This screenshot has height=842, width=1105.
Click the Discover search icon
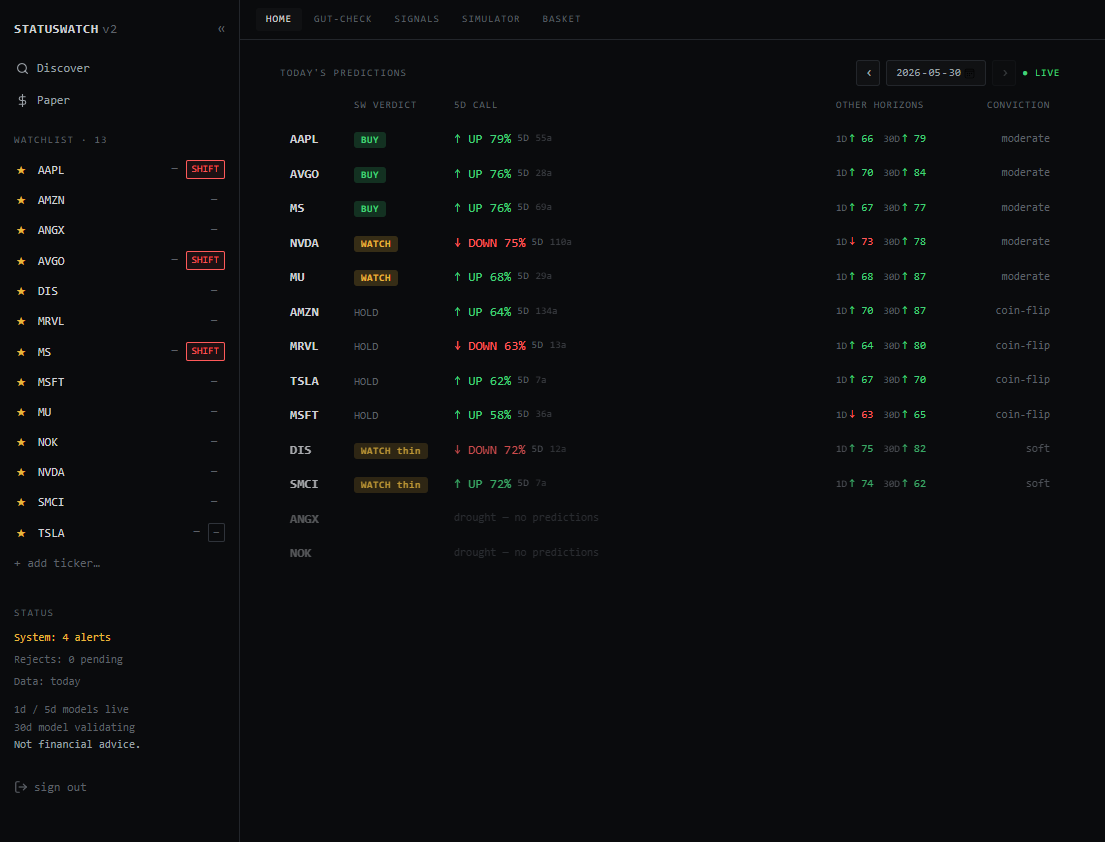coord(23,68)
